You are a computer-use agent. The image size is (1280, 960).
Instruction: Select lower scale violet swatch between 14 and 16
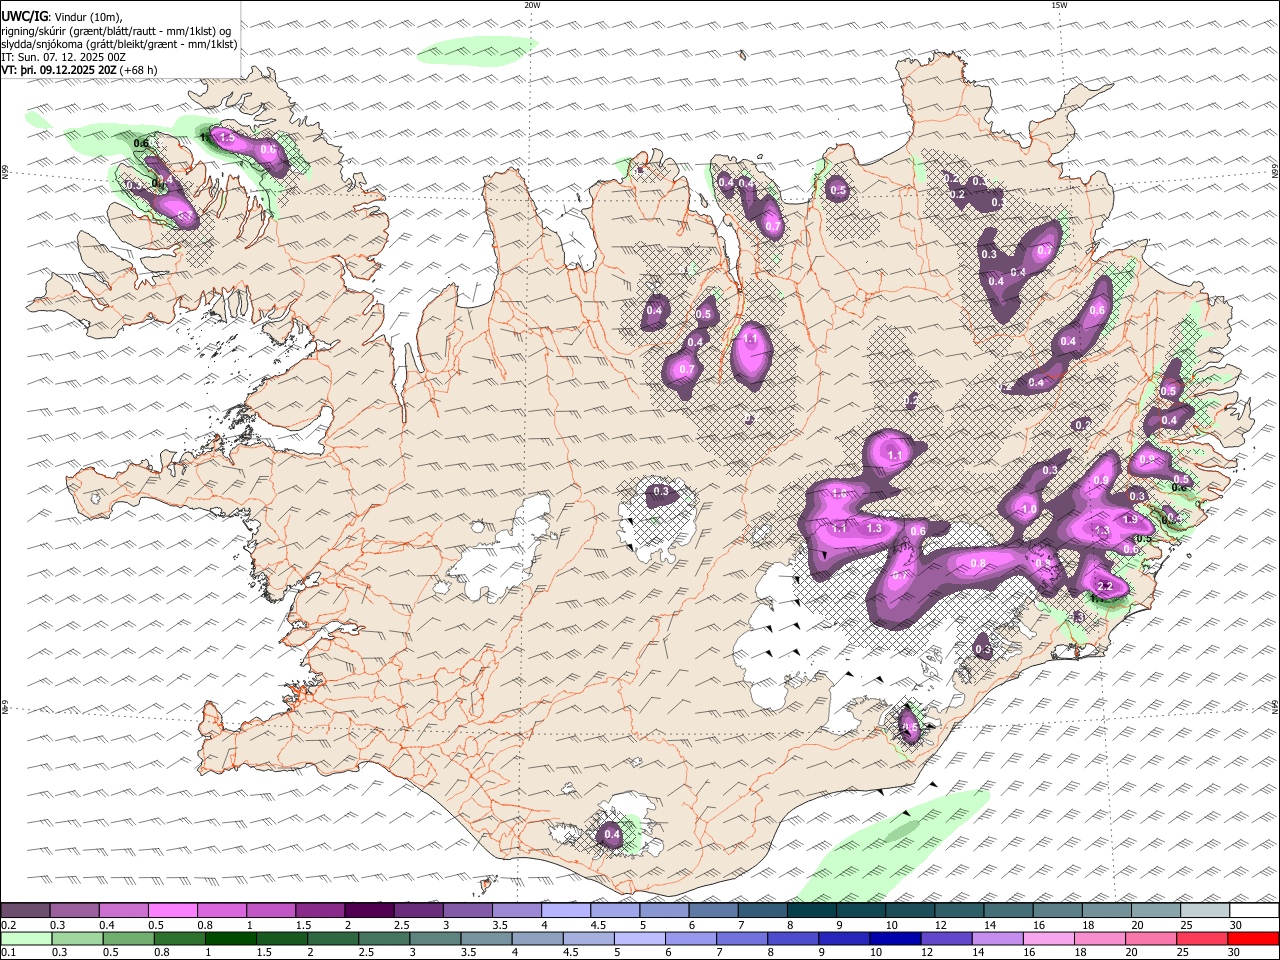(997, 939)
